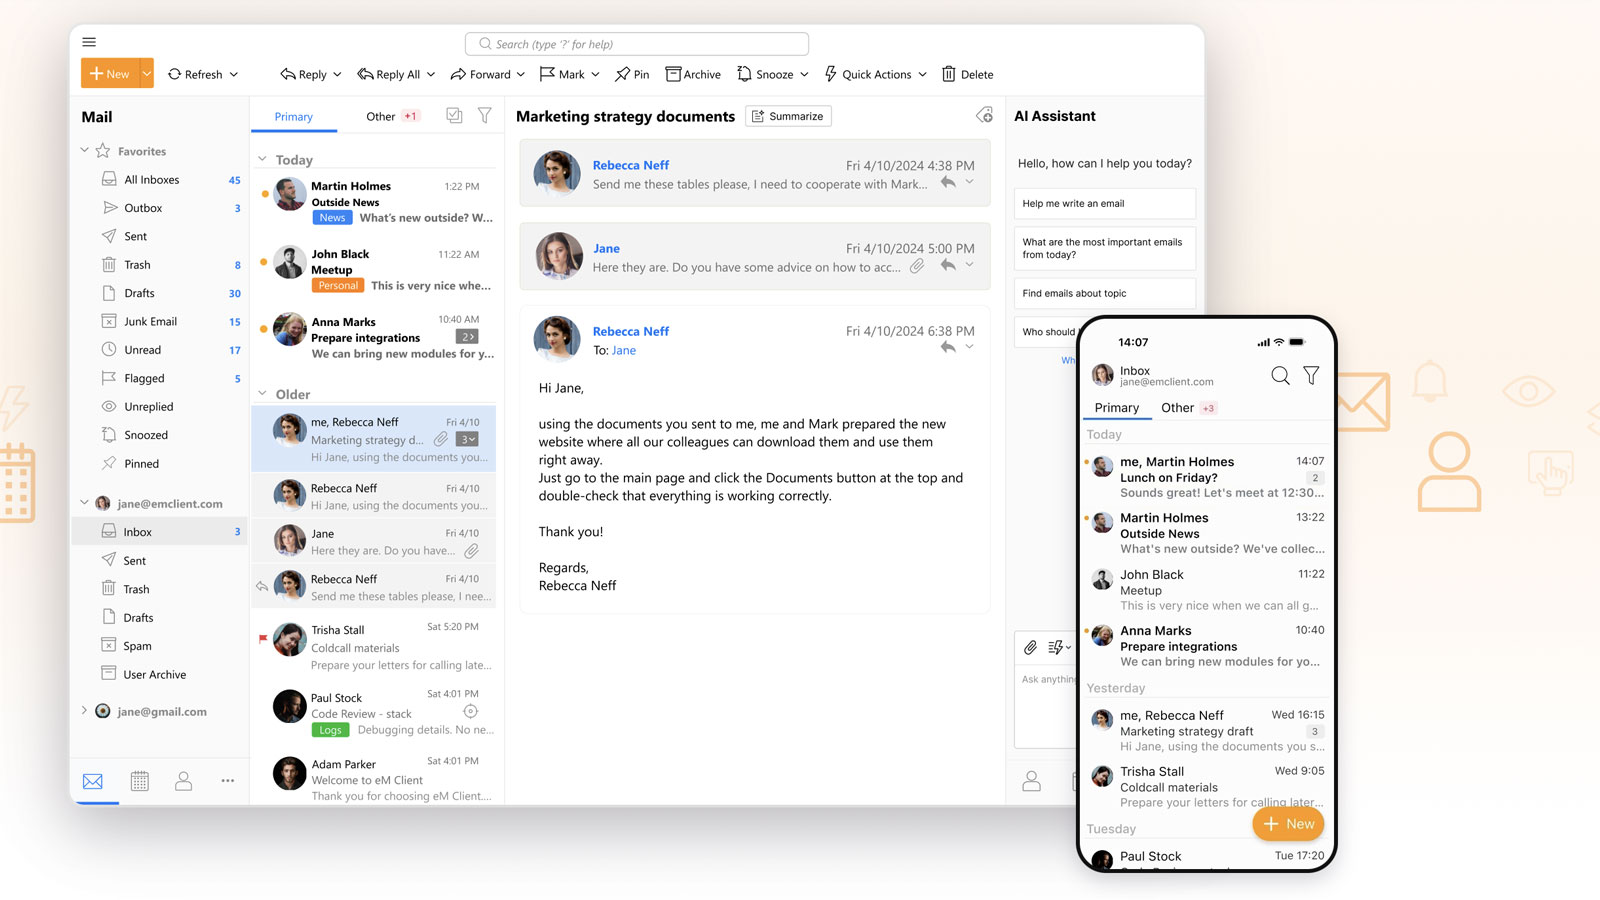The height and width of the screenshot is (900, 1600).
Task: Delete the selected email
Action: click(x=967, y=74)
